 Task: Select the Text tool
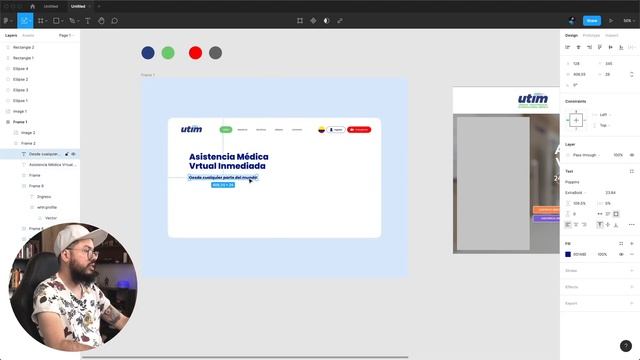tap(88, 20)
